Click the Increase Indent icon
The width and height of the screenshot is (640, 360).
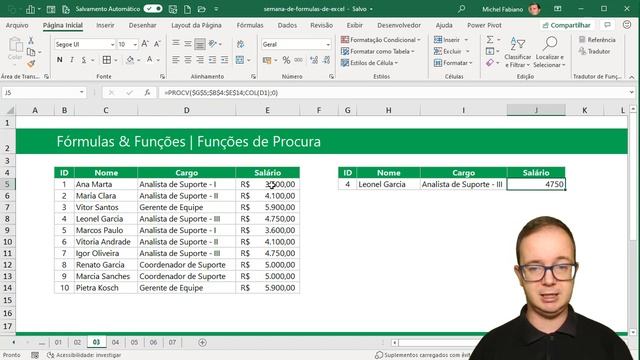(224, 60)
